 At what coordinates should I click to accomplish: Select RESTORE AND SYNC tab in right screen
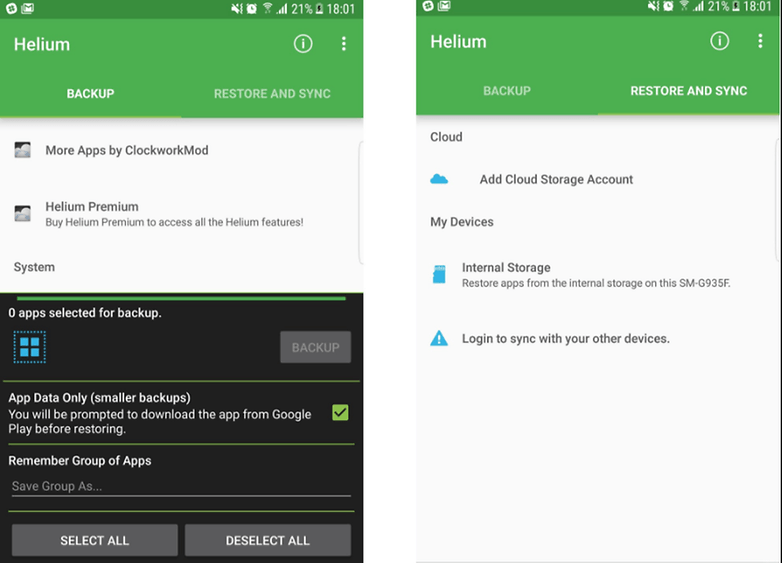point(689,91)
